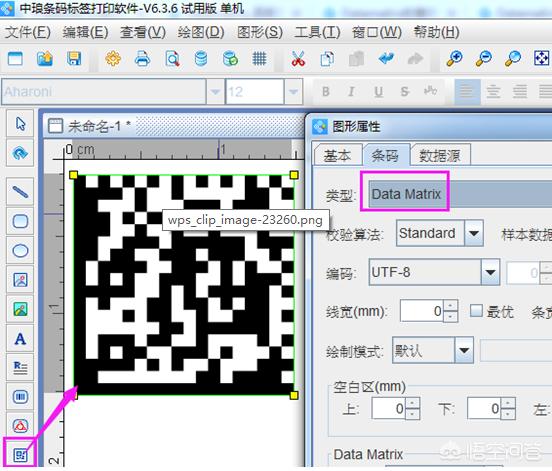Open the 工具(T) menu
This screenshot has width=552, height=471.
pyautogui.click(x=317, y=32)
